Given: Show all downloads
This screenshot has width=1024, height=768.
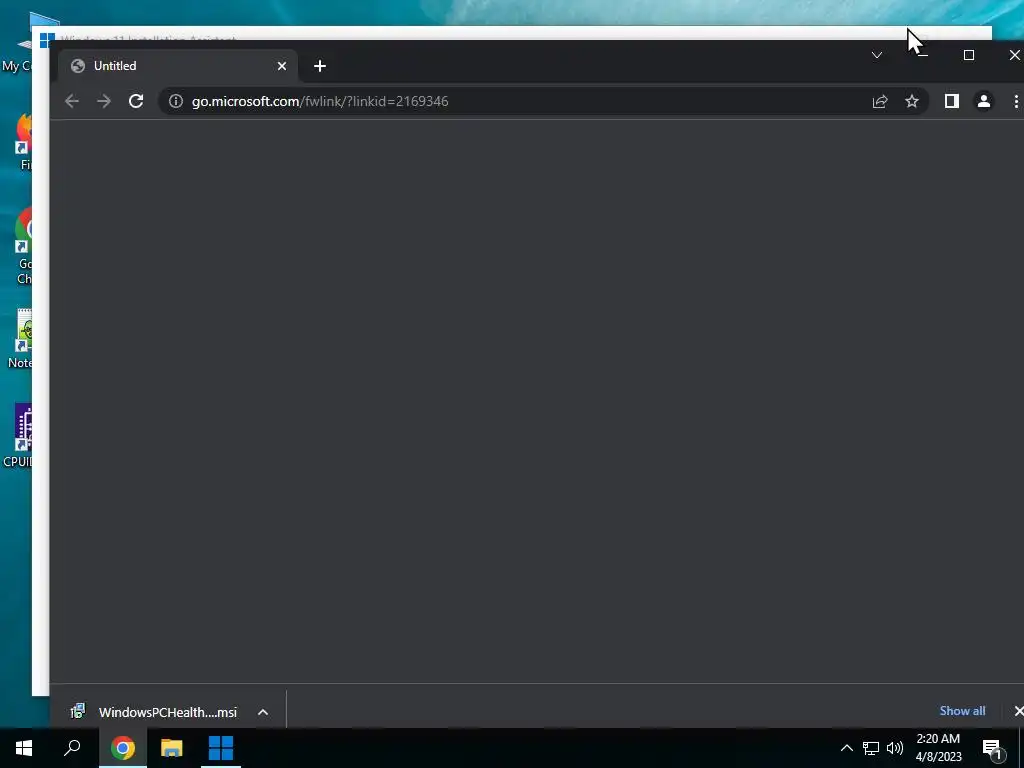Looking at the screenshot, I should click(x=962, y=711).
